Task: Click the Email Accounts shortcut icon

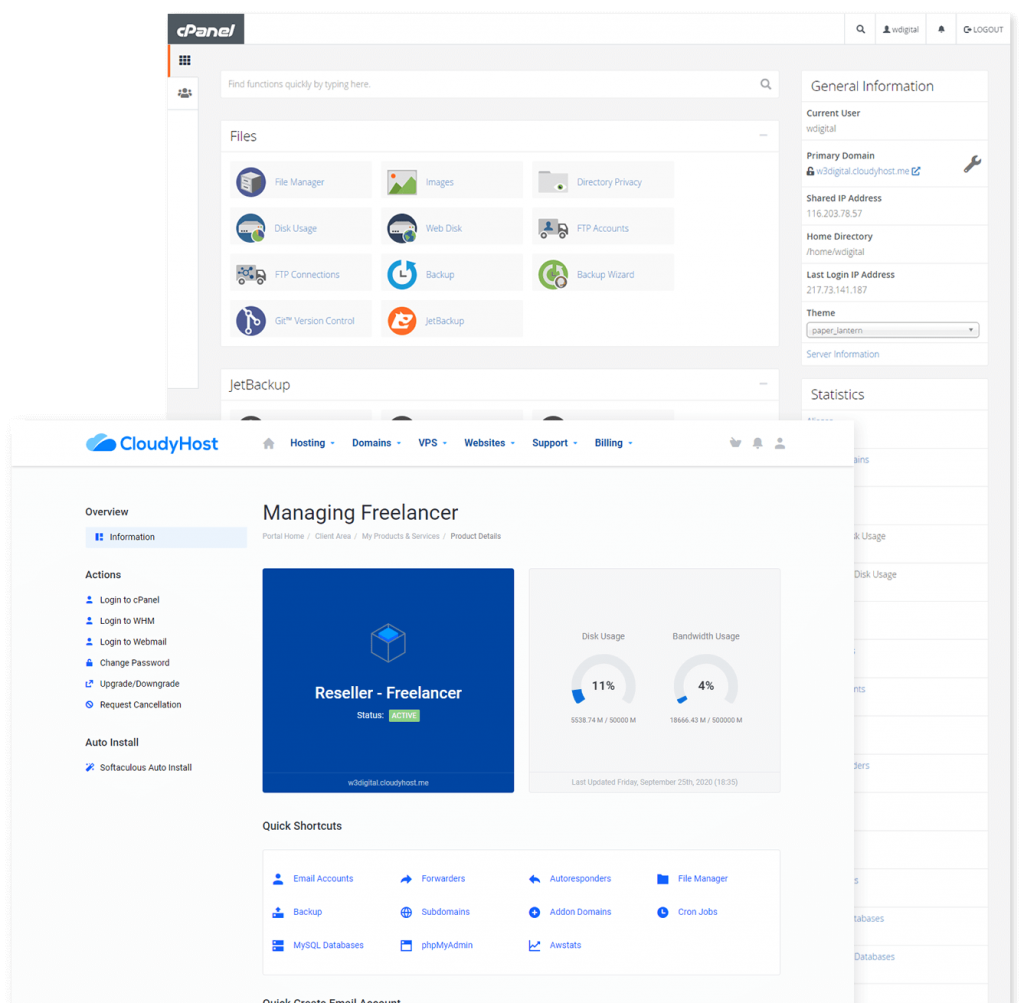Action: point(278,879)
